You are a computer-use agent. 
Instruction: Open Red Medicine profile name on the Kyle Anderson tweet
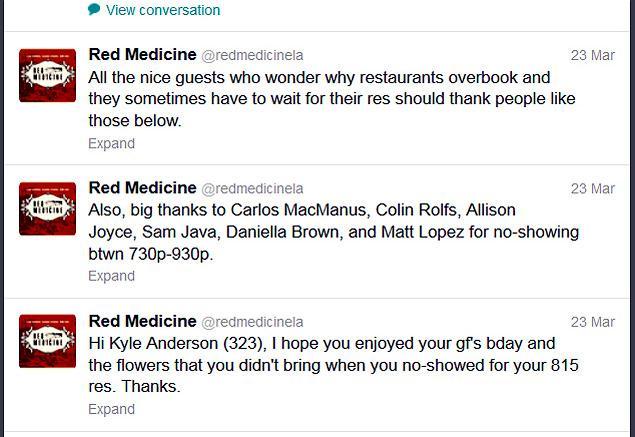pyautogui.click(x=142, y=321)
